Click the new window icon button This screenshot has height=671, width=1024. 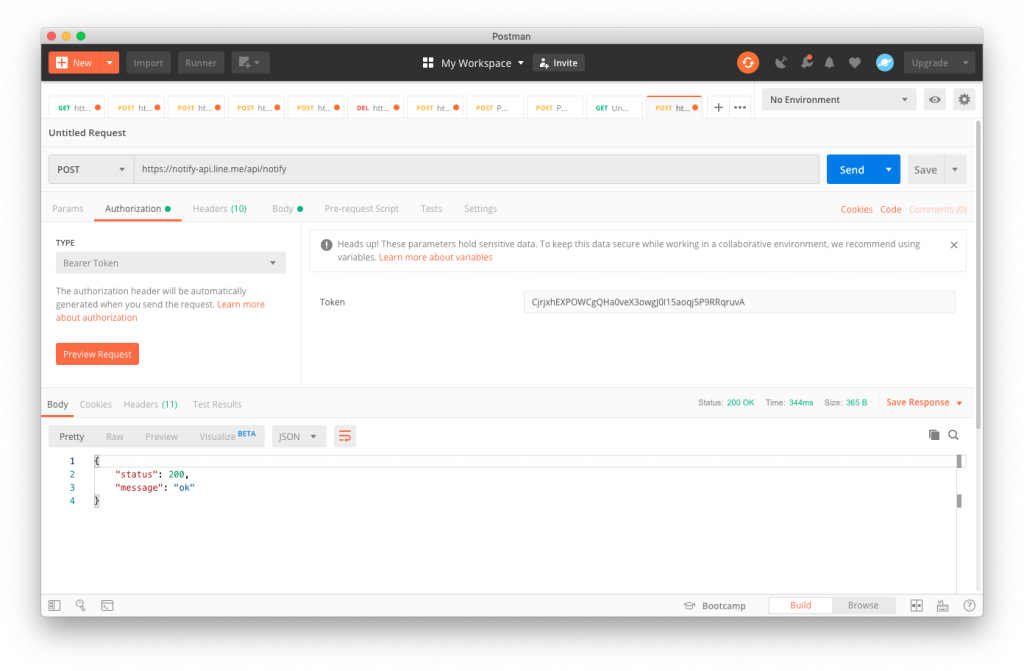point(250,63)
